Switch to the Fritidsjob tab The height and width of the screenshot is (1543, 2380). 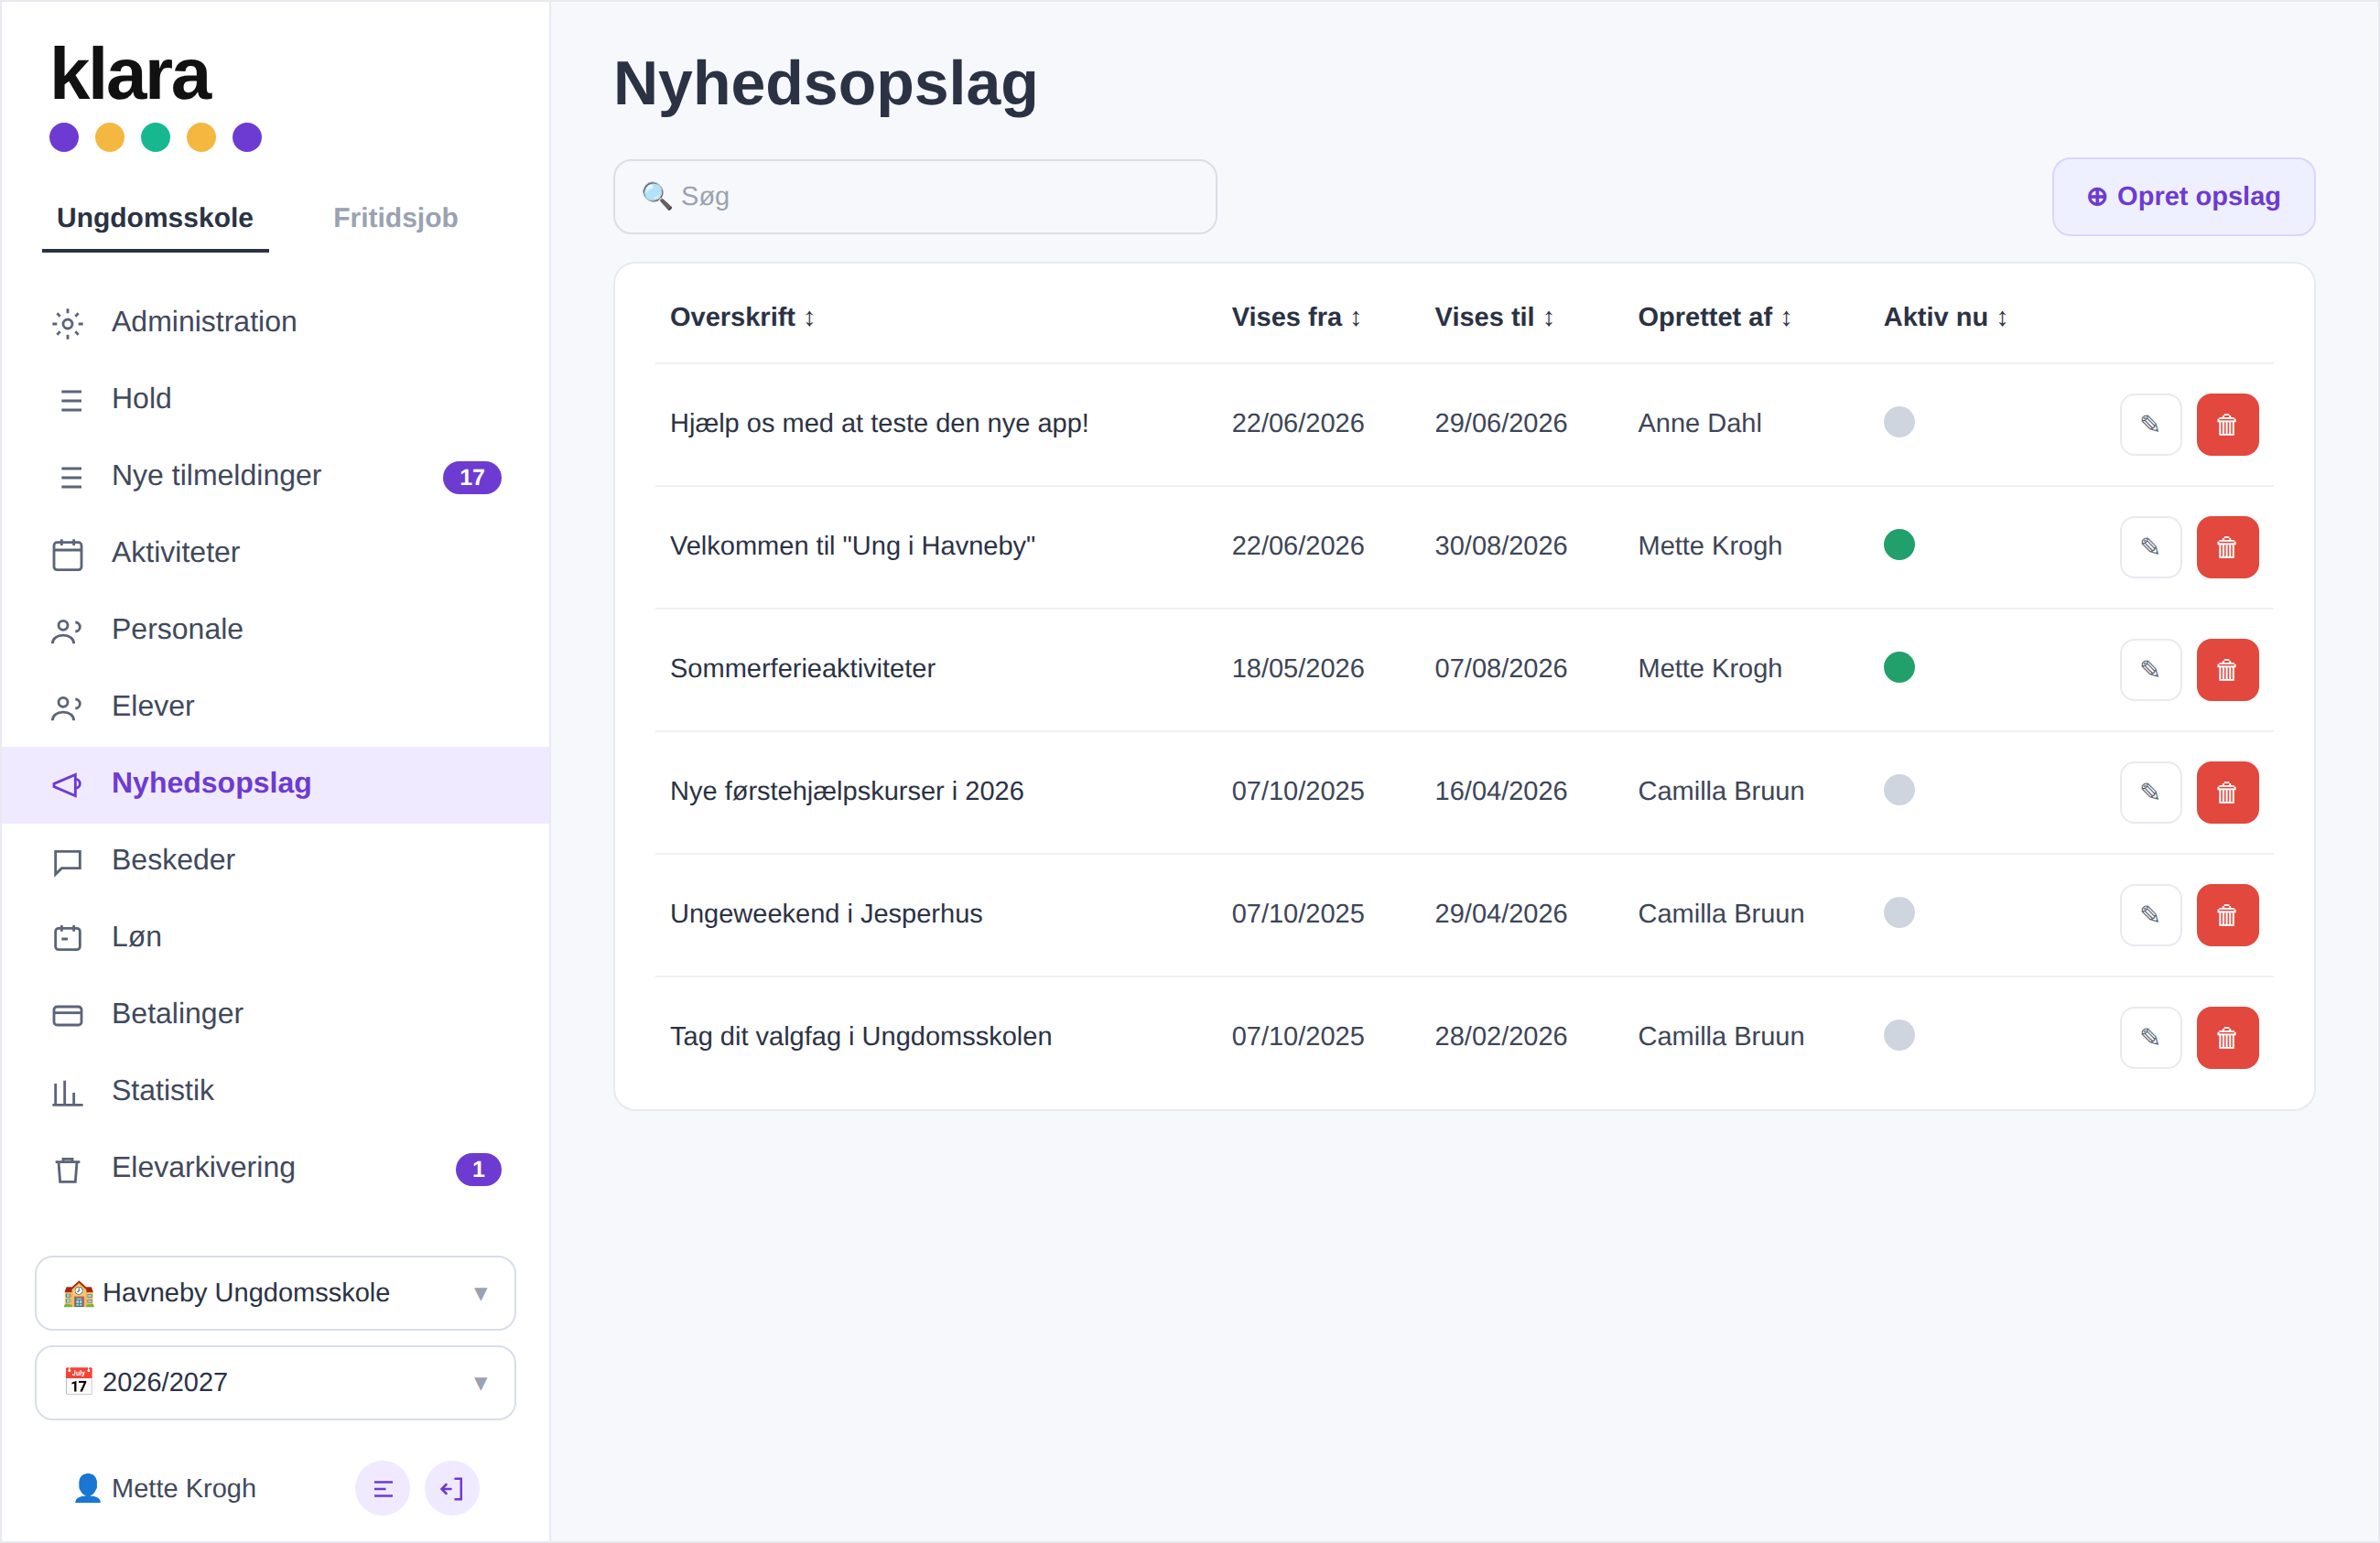(395, 218)
